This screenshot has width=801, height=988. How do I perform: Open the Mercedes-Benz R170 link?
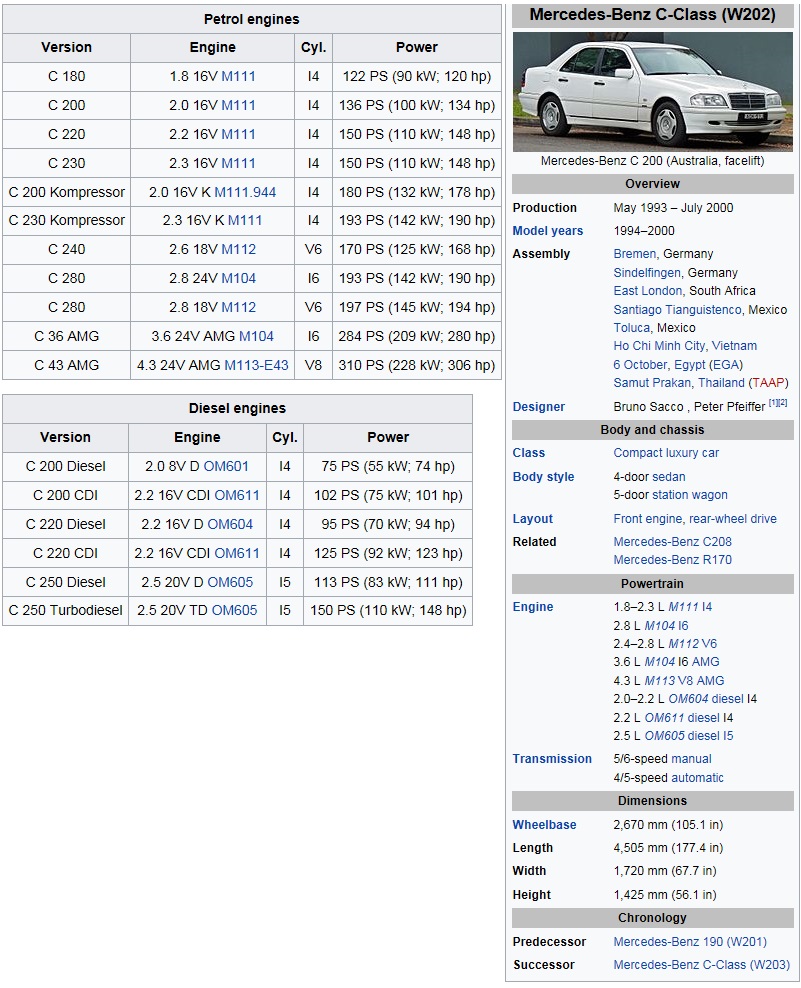(x=672, y=560)
